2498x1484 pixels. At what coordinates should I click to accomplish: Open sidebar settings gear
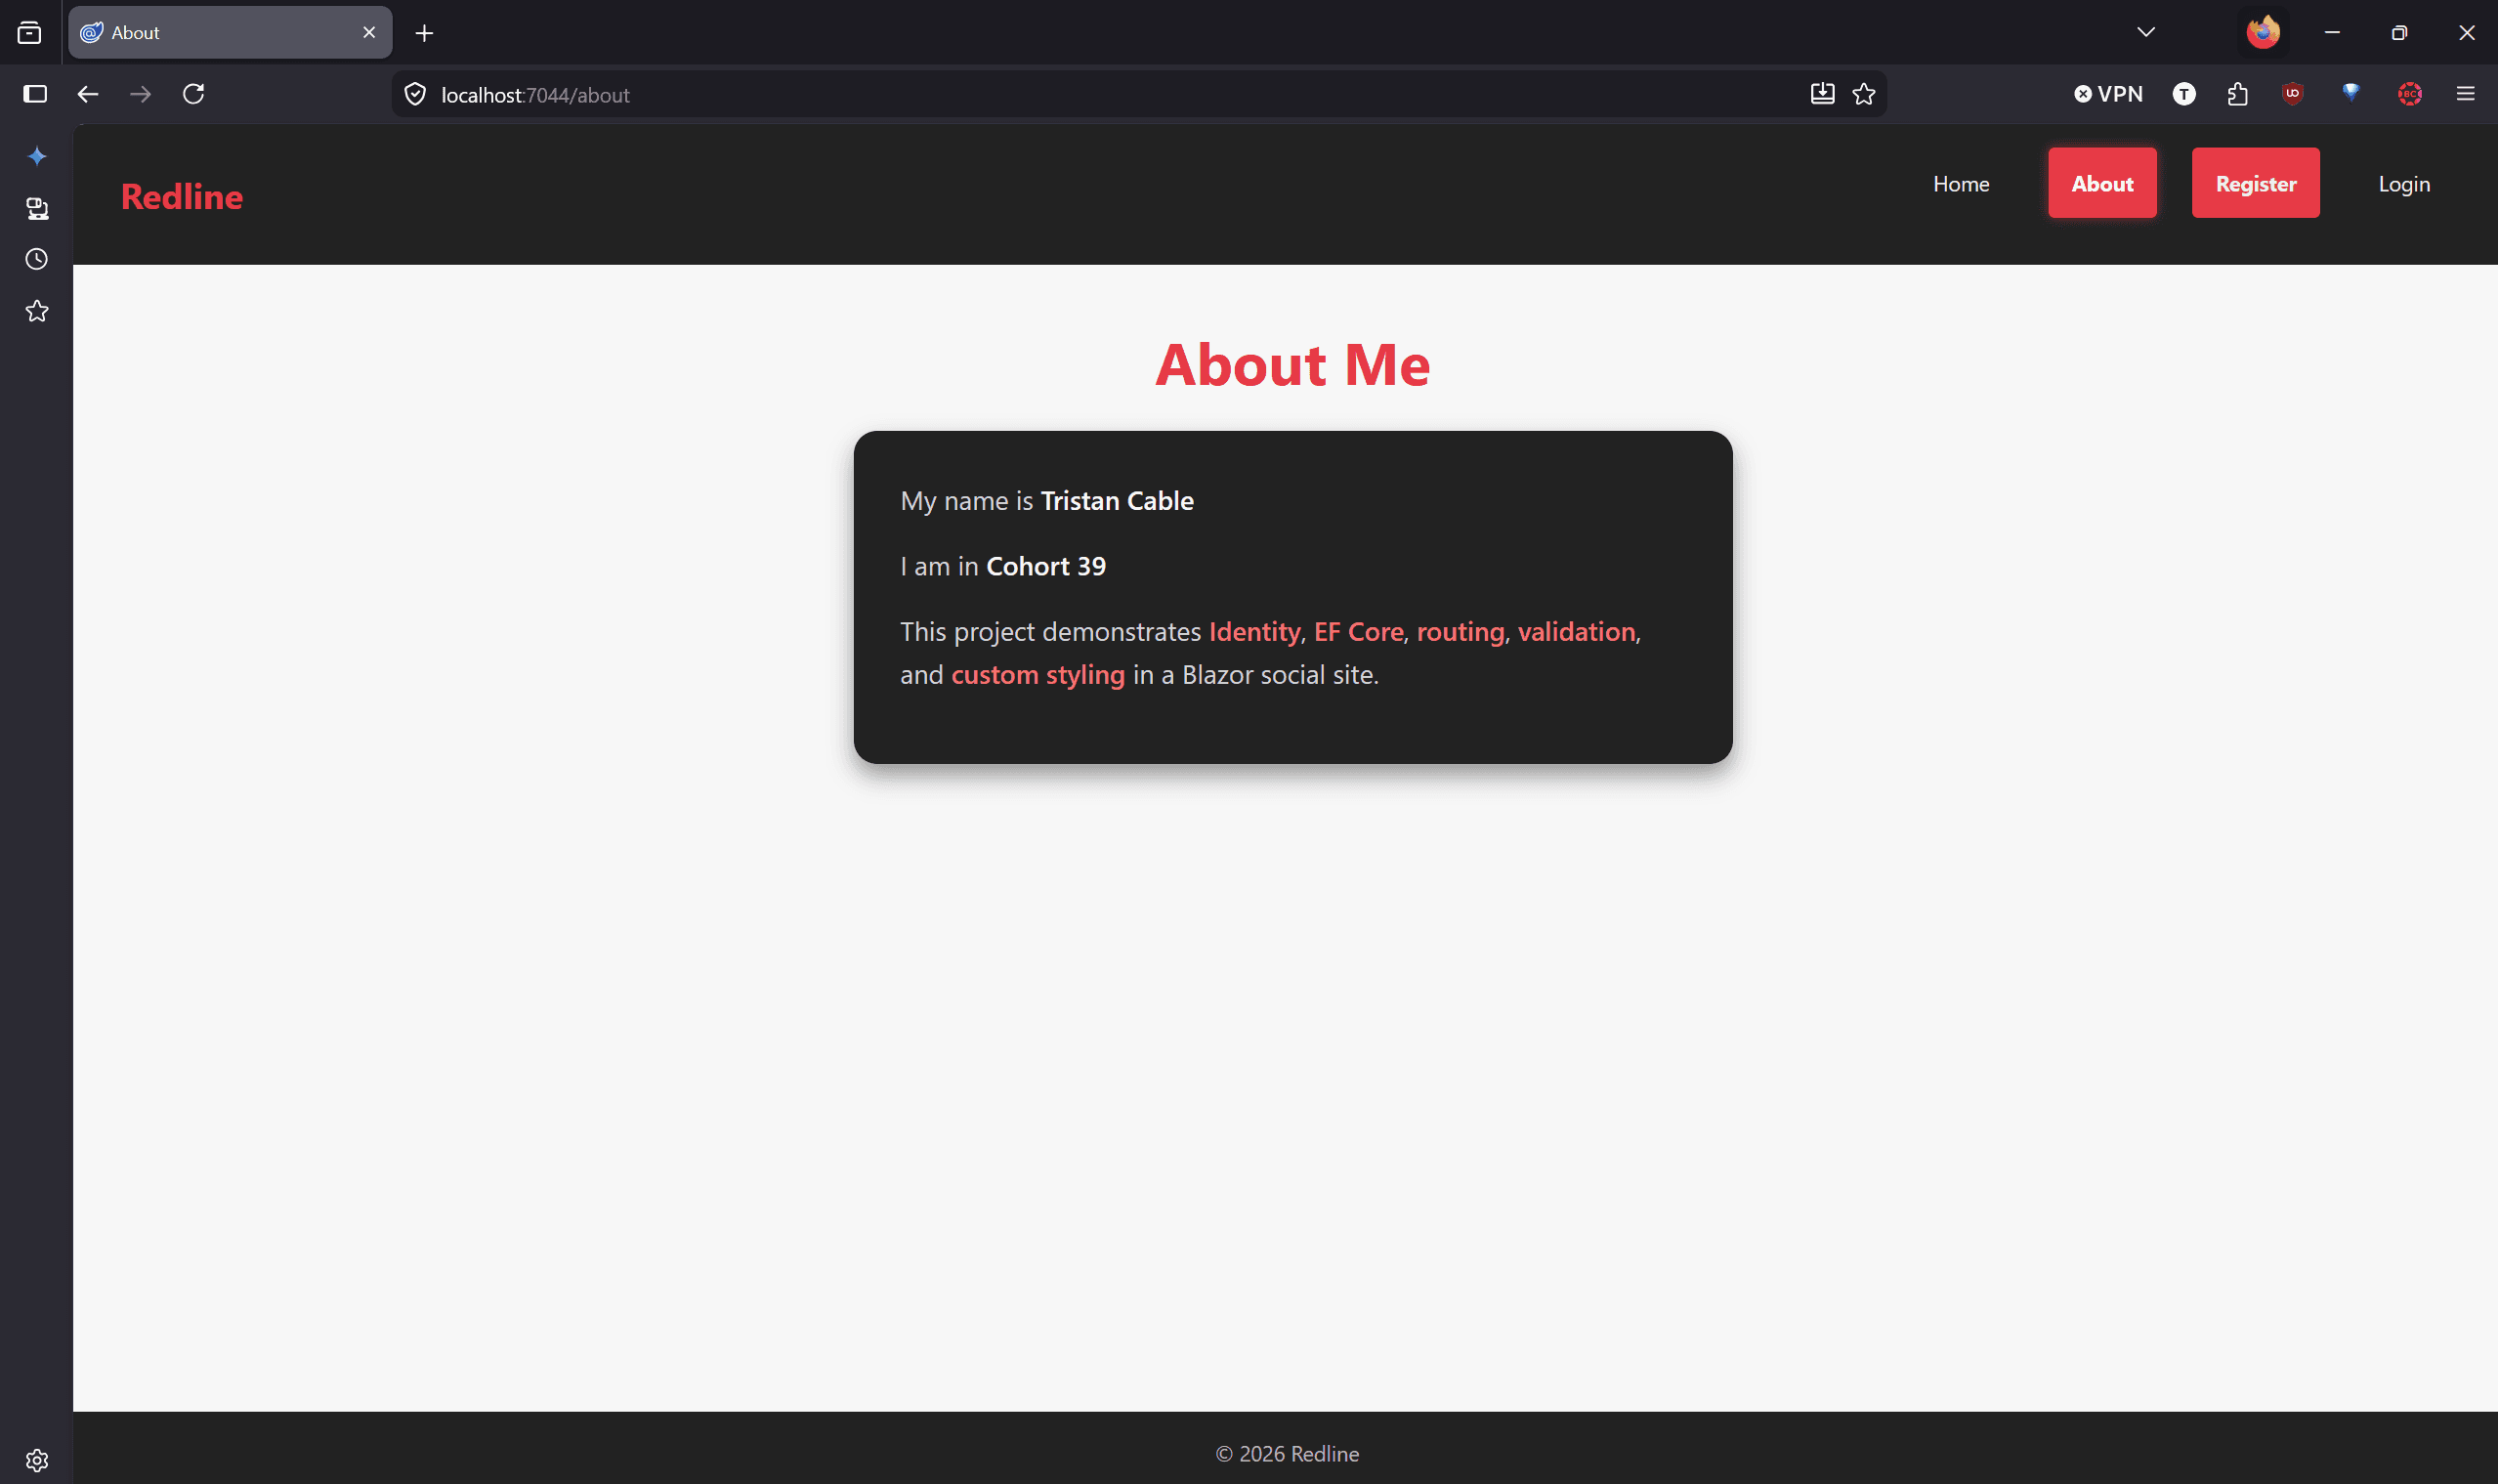coord(37,1460)
